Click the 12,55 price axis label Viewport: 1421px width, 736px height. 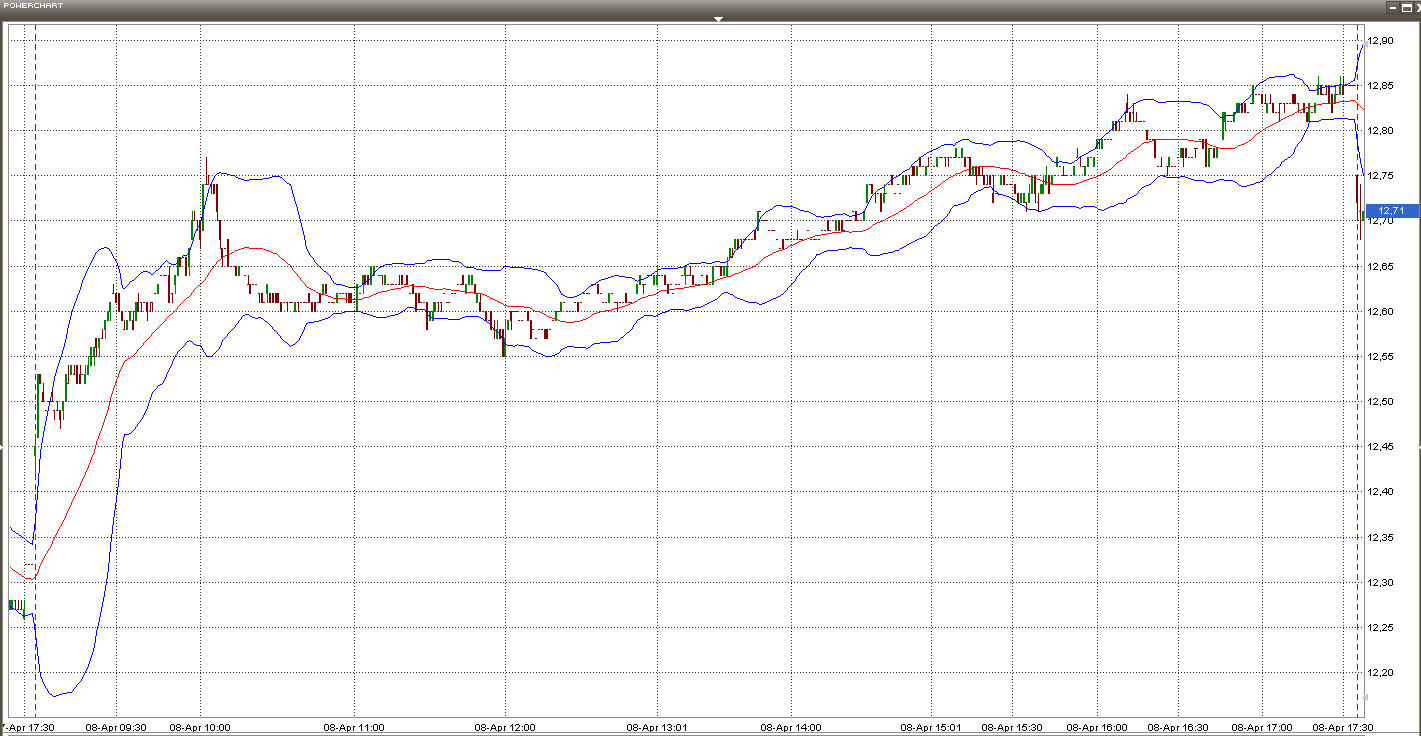coord(1382,357)
